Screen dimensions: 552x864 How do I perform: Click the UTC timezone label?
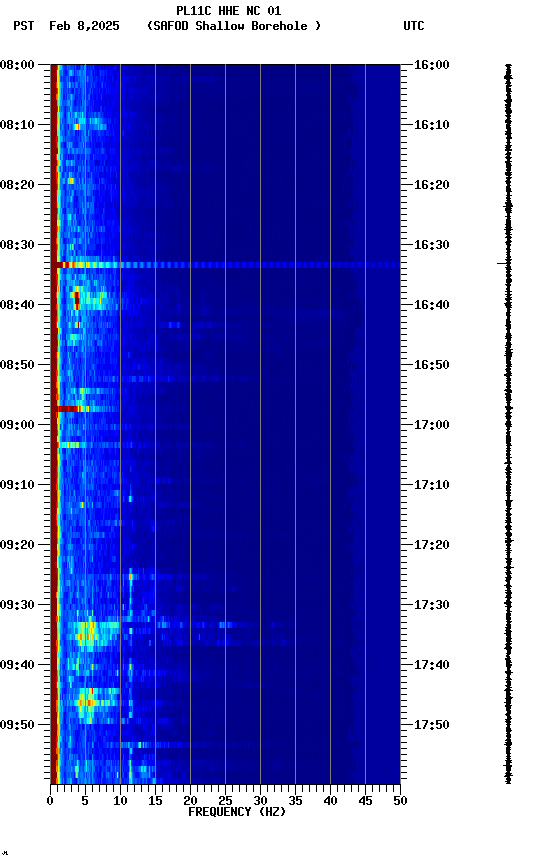coord(414,26)
